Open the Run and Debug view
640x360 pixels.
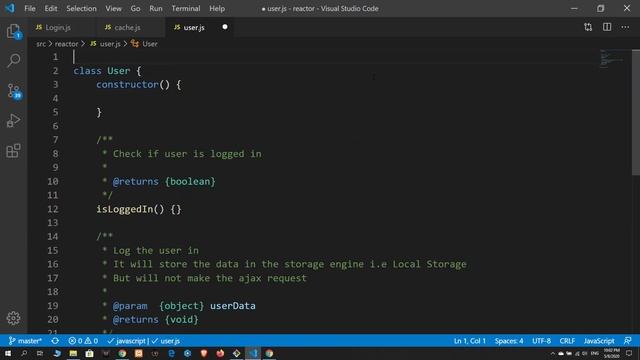pyautogui.click(x=13, y=121)
